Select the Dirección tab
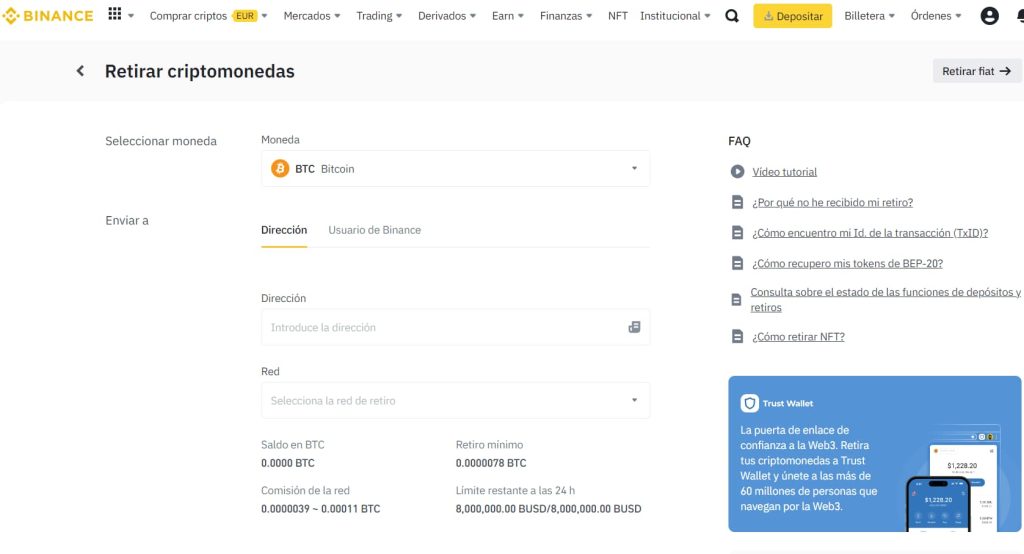Viewport: 1024px width, 554px height. pyautogui.click(x=284, y=230)
